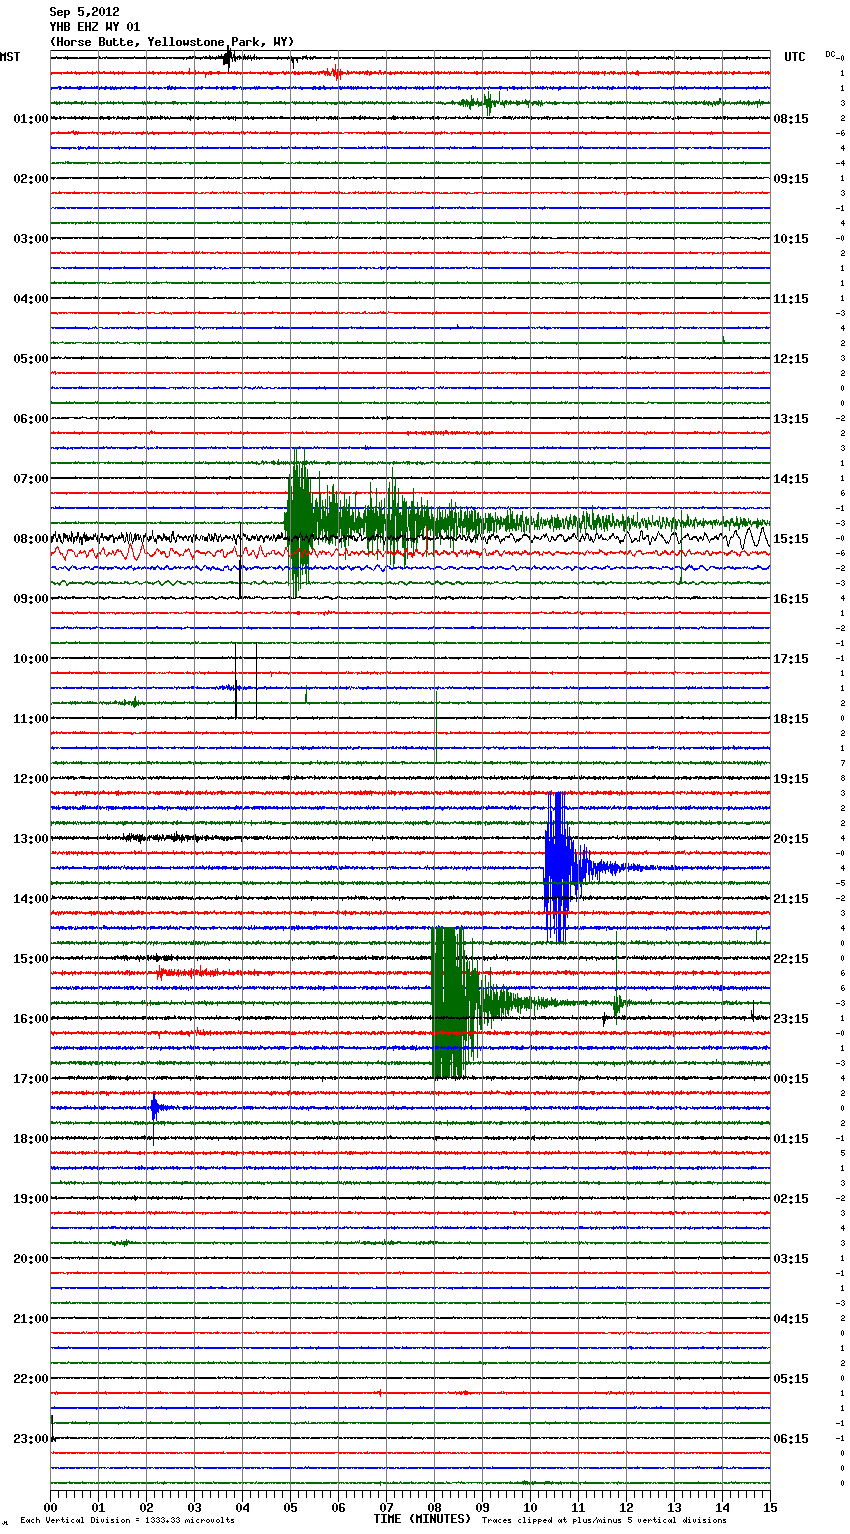The image size is (850, 1534).
Task: Click the 14:15 UTC time label
Action: 791,479
